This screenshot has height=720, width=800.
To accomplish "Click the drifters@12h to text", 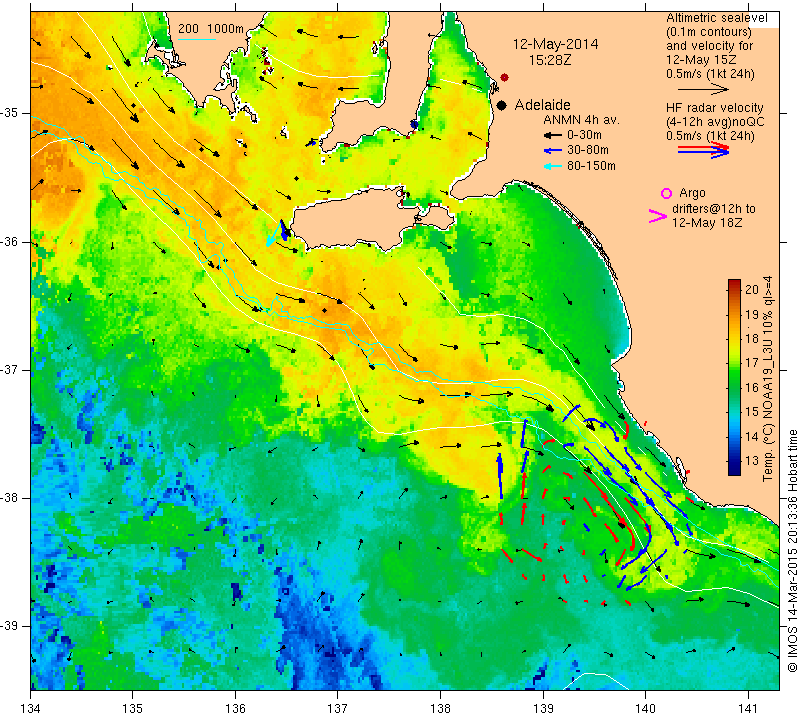I will pos(714,209).
